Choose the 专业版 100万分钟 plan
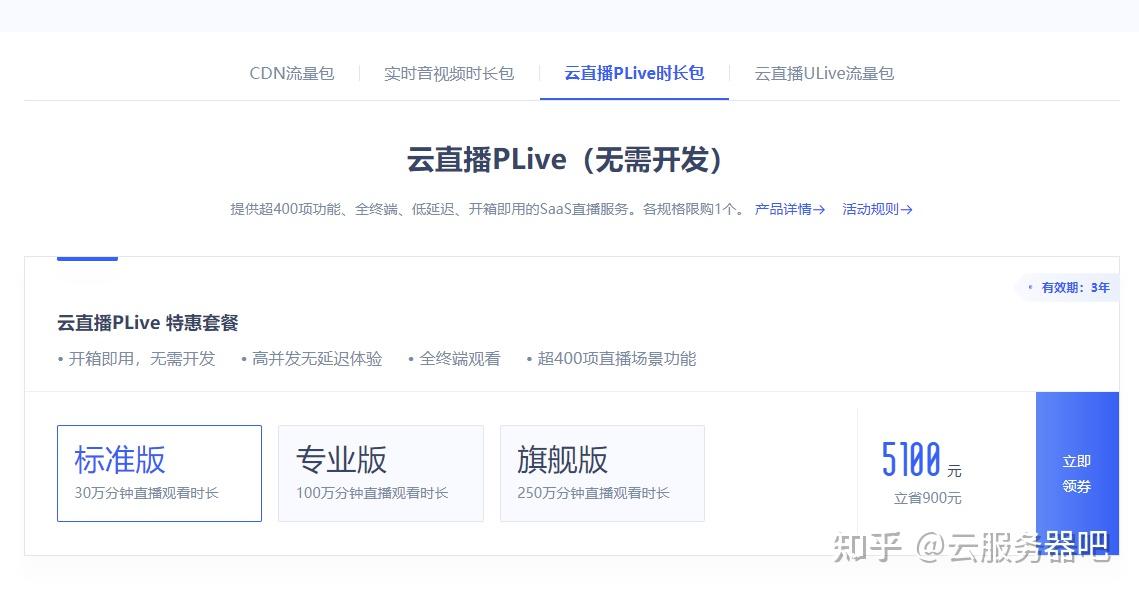Screen dimensions: 1139x594 click(x=381, y=473)
